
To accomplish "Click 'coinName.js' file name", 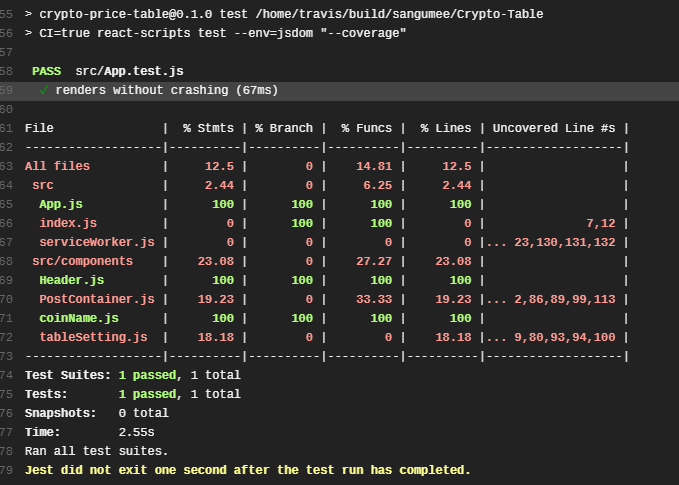I will point(79,318).
